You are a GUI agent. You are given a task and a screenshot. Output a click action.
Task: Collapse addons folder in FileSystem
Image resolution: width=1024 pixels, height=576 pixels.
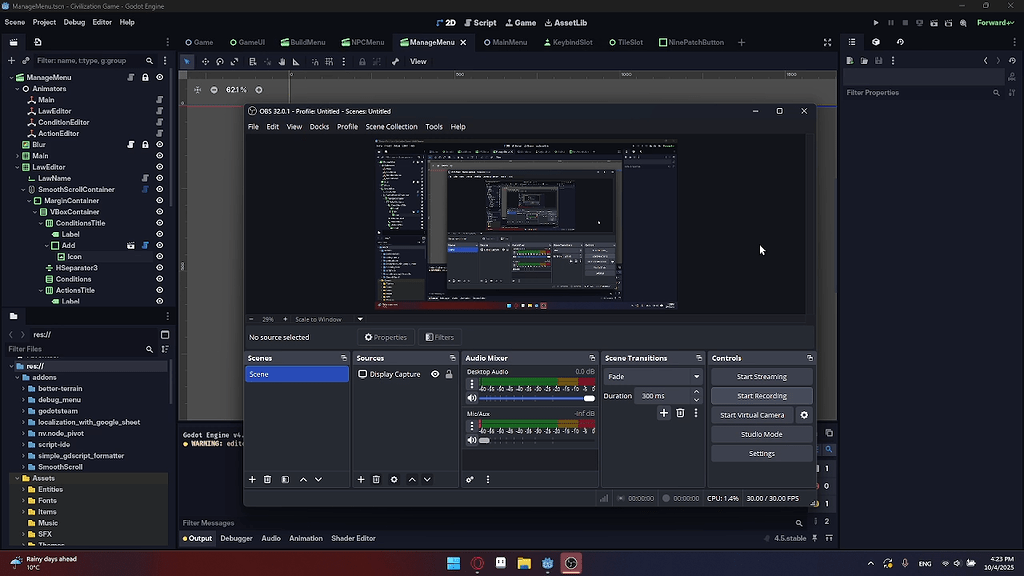pos(18,377)
